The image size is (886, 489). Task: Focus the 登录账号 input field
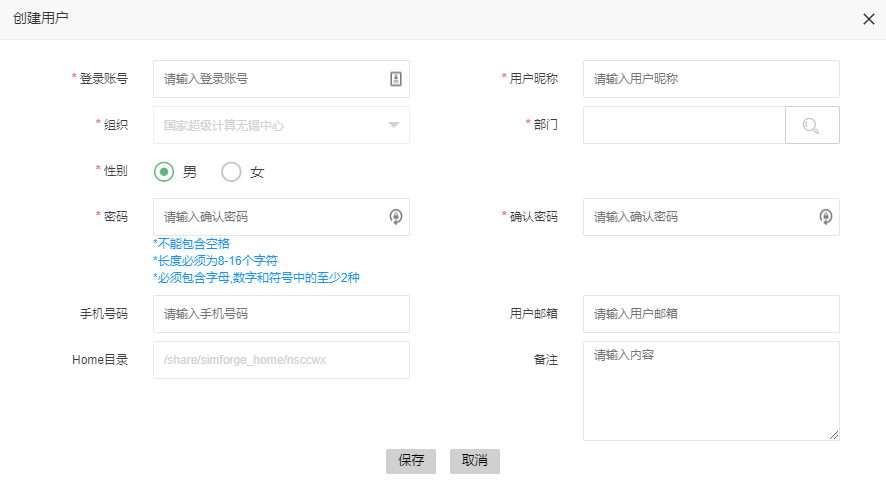[281, 79]
